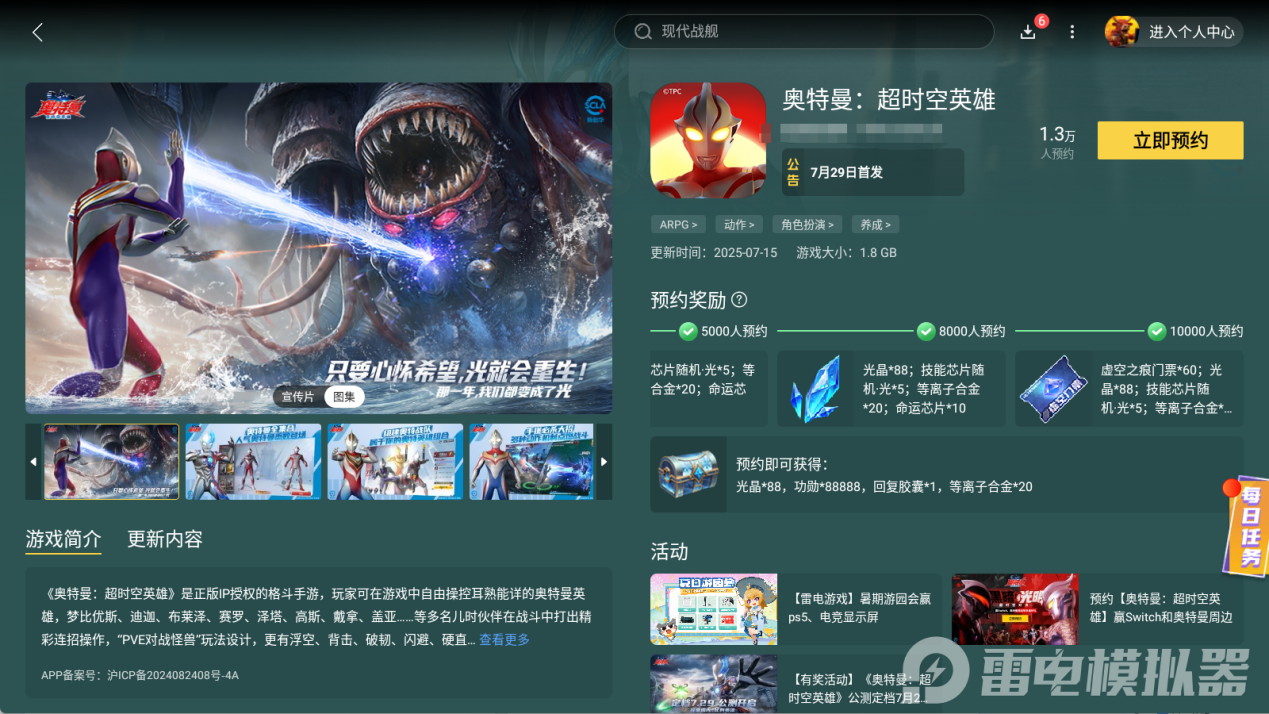The image size is (1269, 714).
Task: Select the 游戏简介 tab
Action: click(63, 539)
